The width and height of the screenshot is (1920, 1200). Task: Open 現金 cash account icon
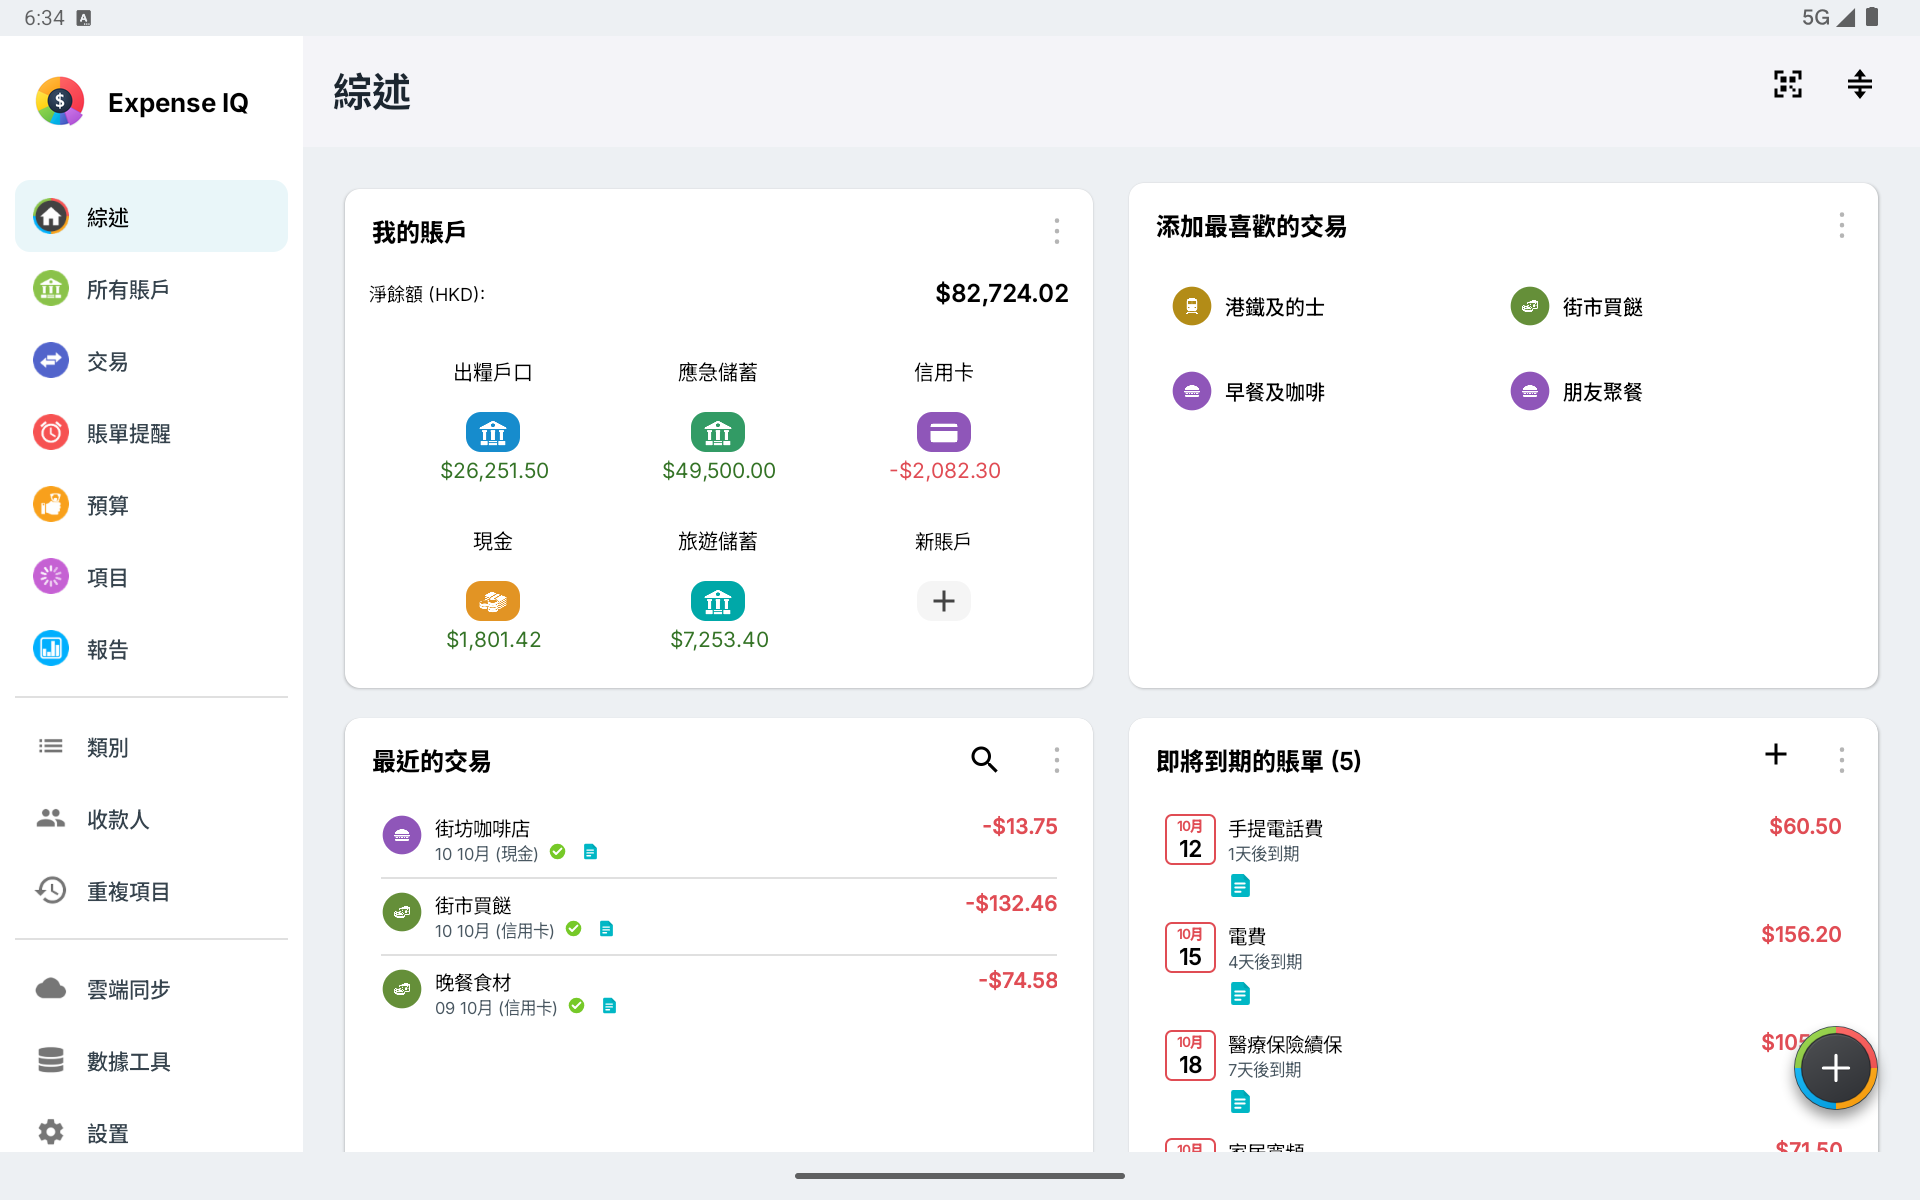493,601
